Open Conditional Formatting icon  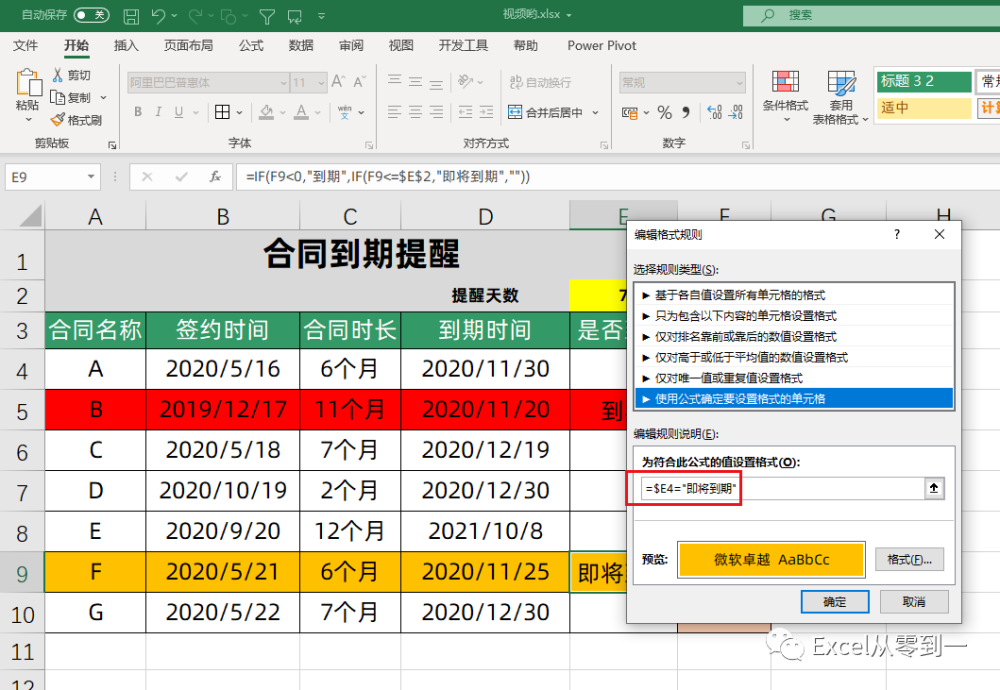785,82
